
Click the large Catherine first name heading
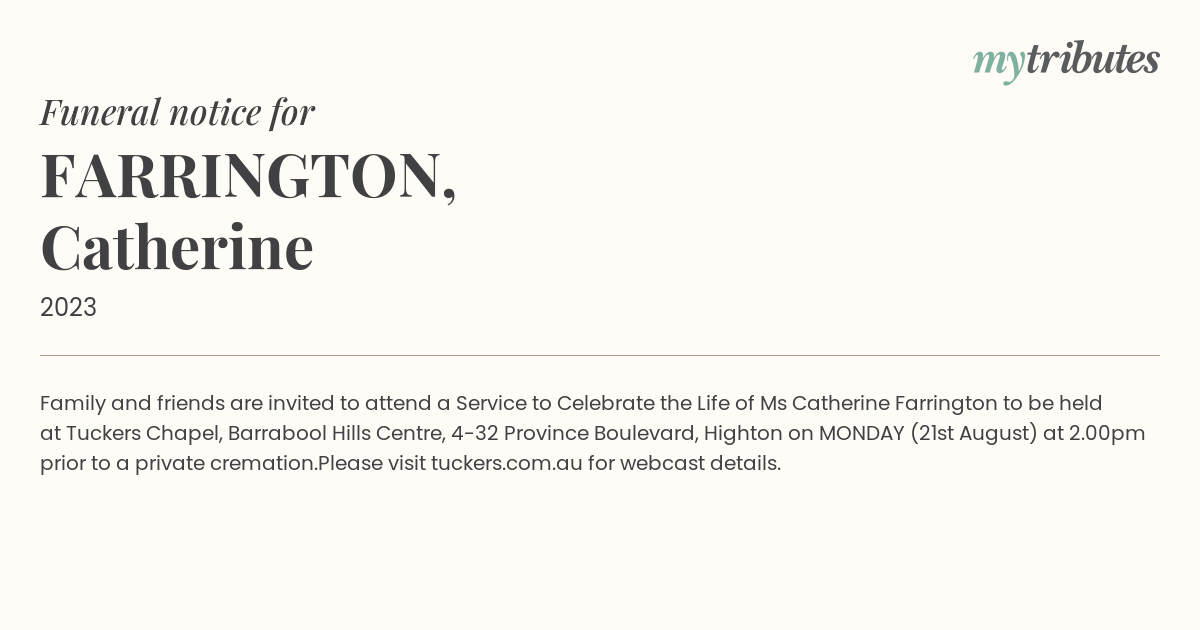click(177, 247)
